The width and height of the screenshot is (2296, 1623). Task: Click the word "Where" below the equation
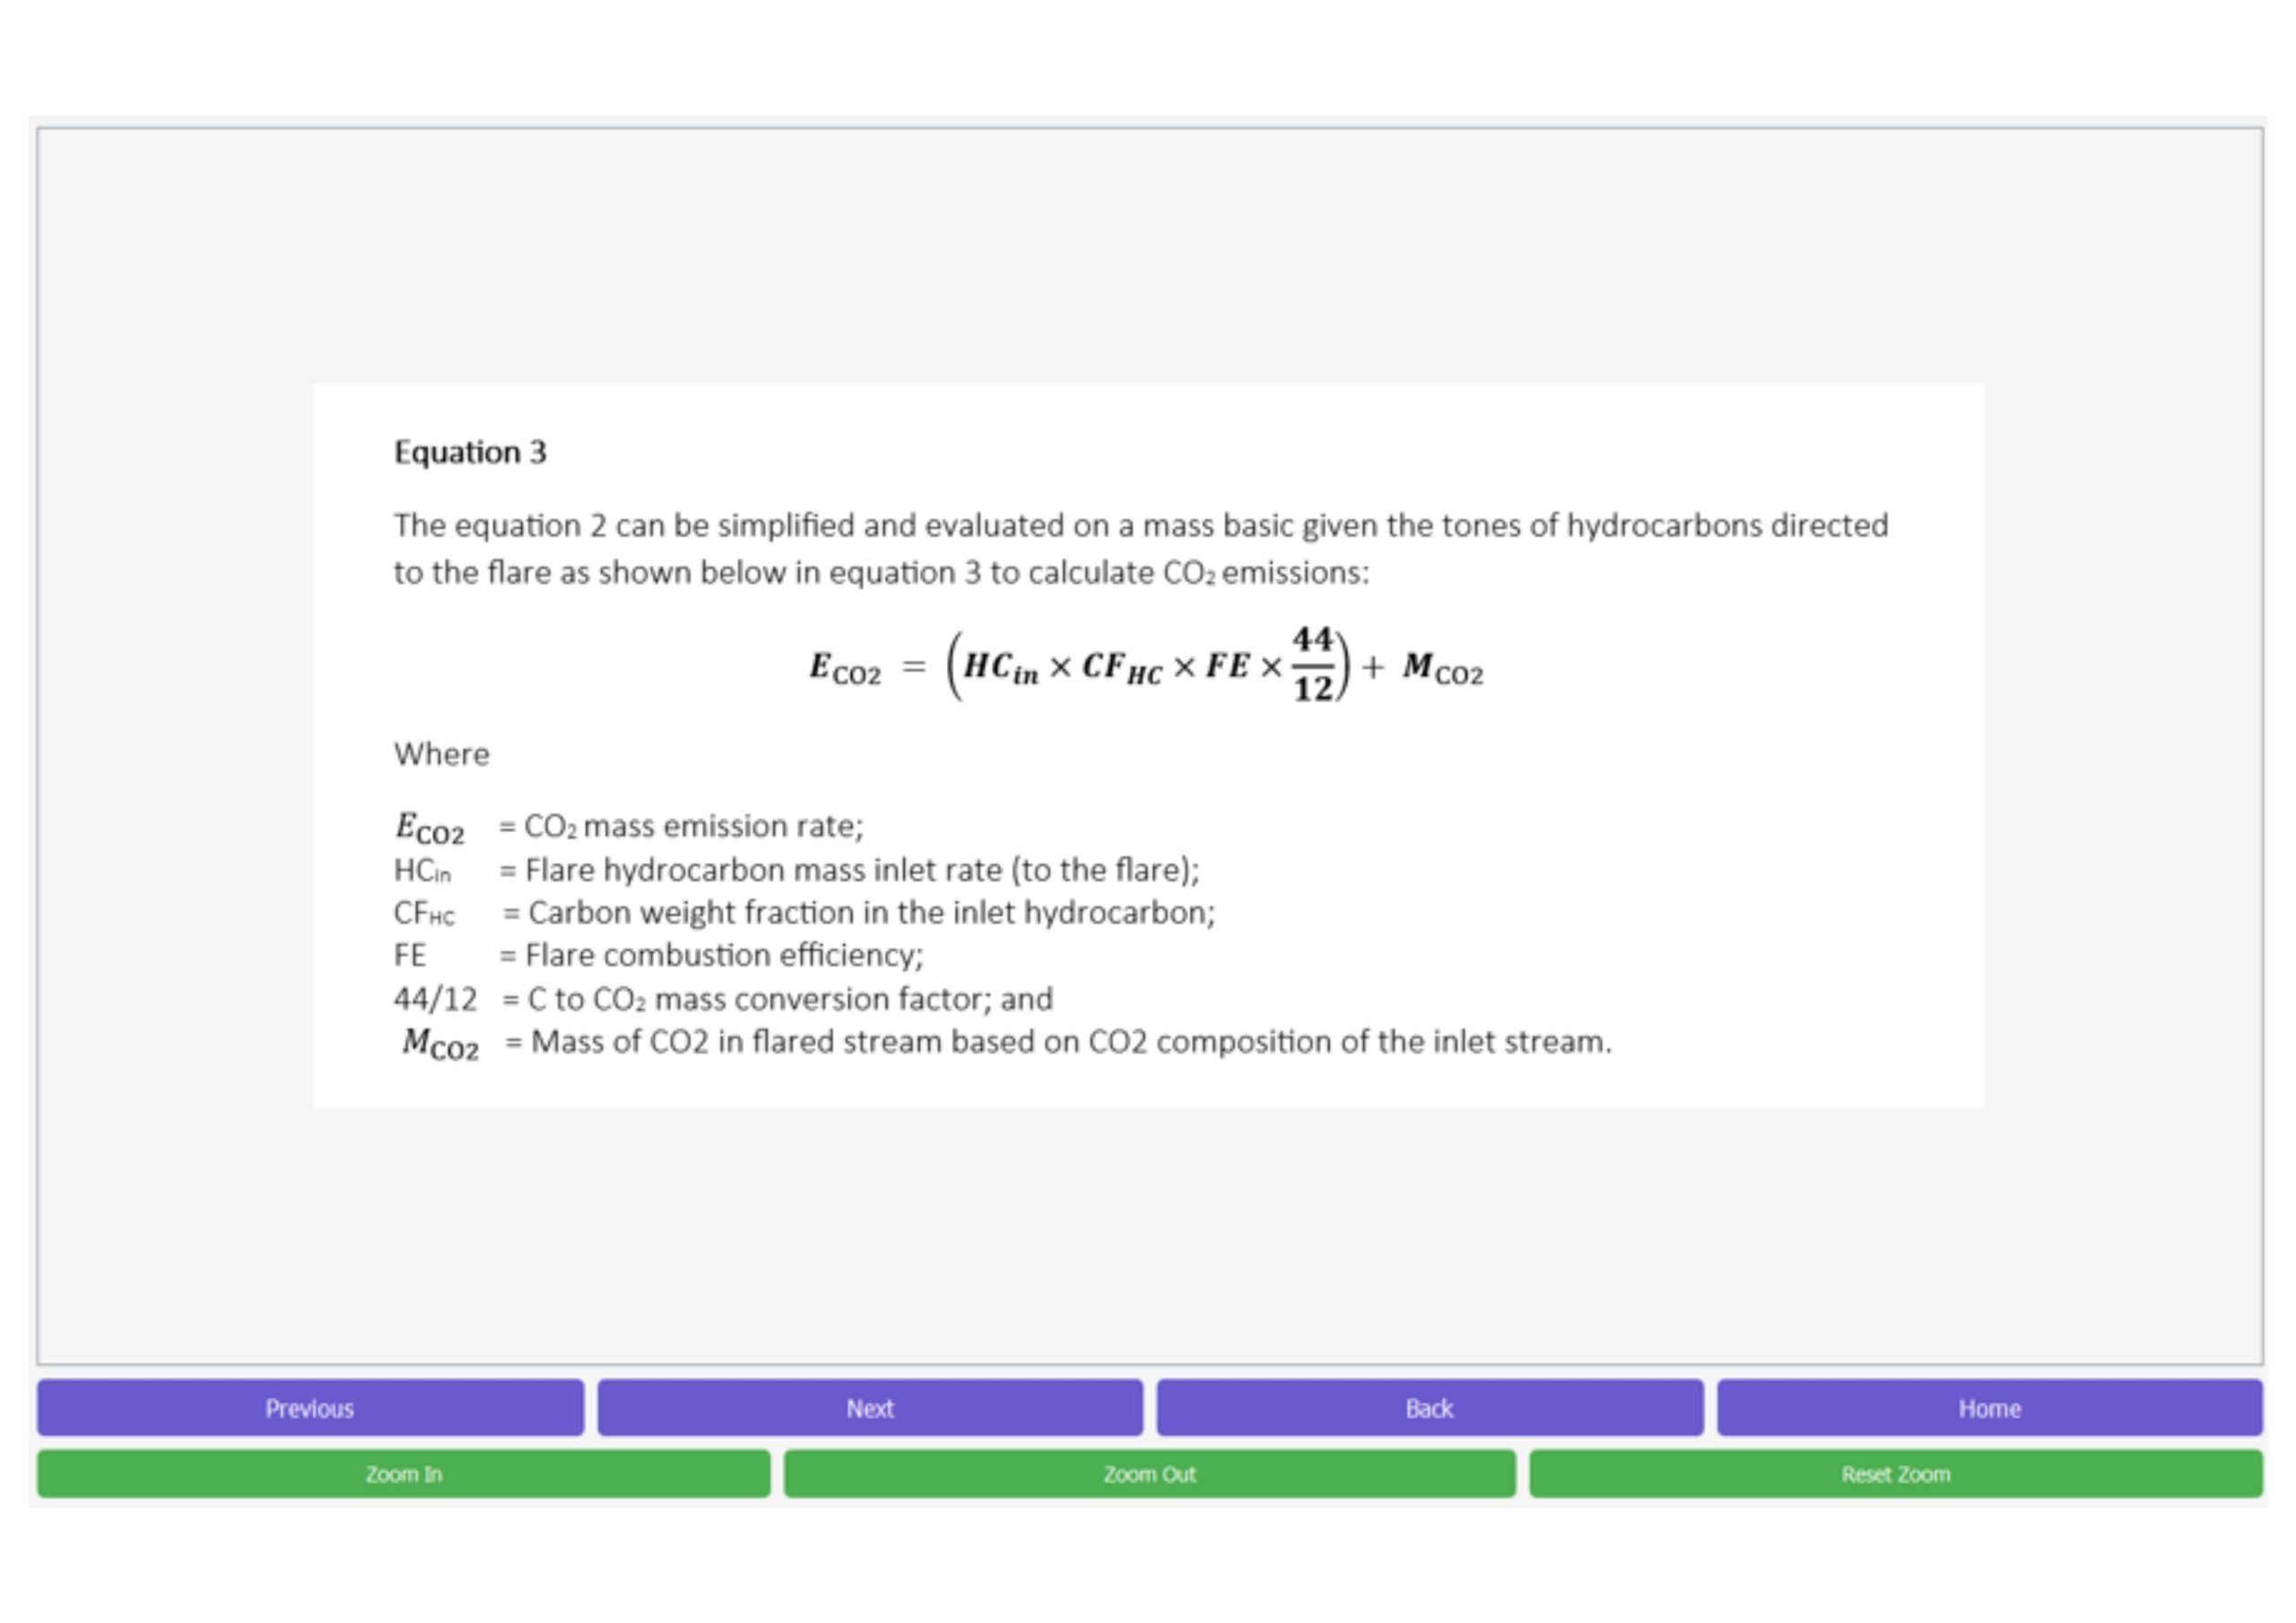click(441, 754)
